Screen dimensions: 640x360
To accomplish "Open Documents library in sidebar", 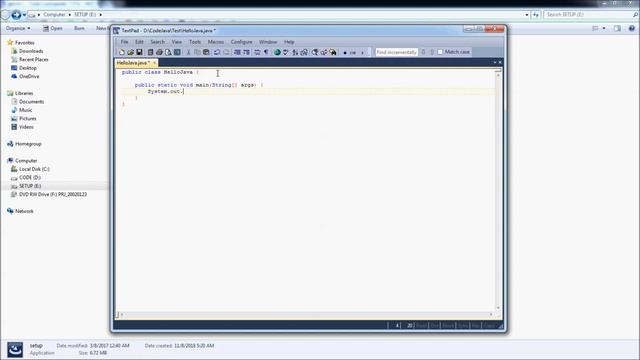I will [x=31, y=102].
